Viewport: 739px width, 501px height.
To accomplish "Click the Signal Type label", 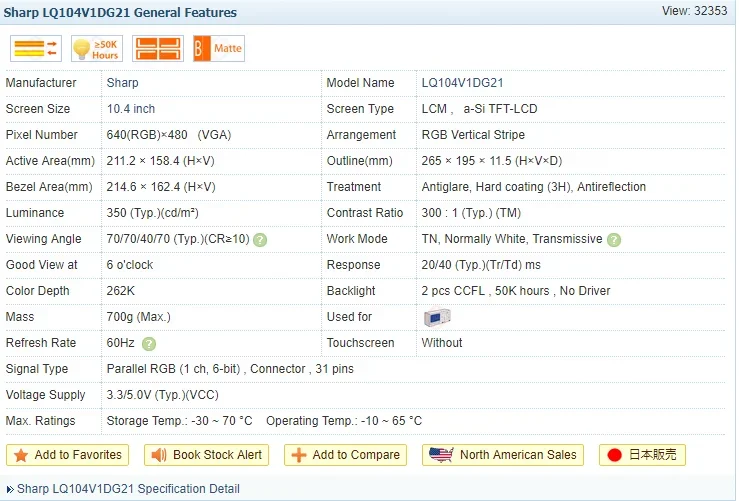I will pos(37,369).
